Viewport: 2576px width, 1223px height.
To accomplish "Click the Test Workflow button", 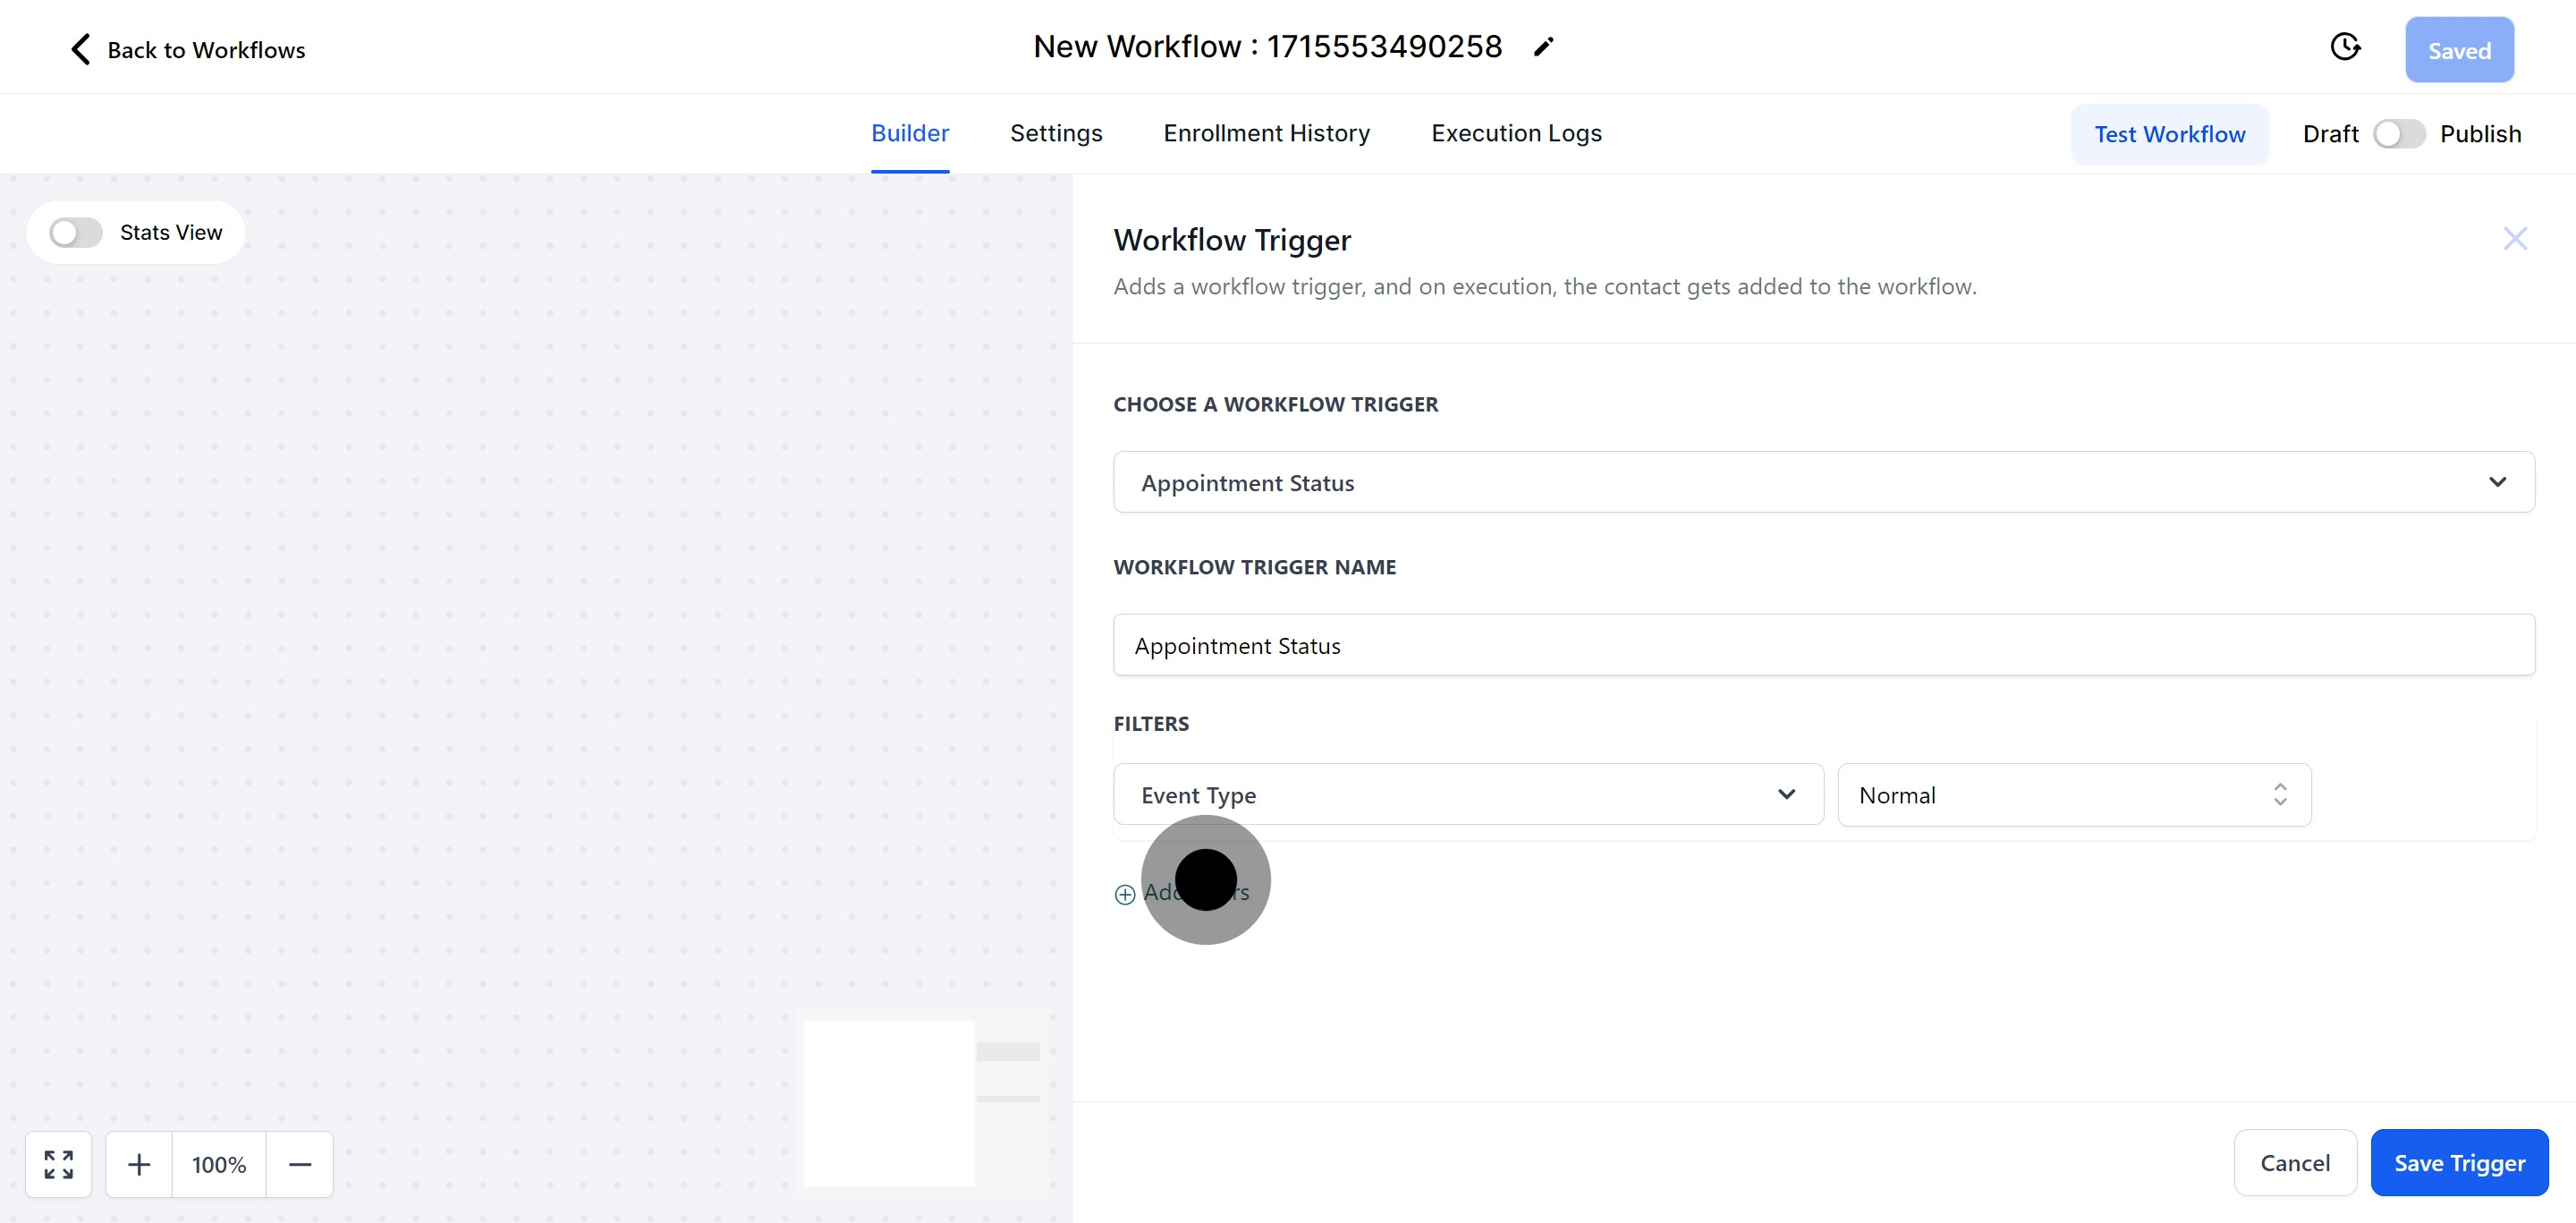I will click(2169, 134).
